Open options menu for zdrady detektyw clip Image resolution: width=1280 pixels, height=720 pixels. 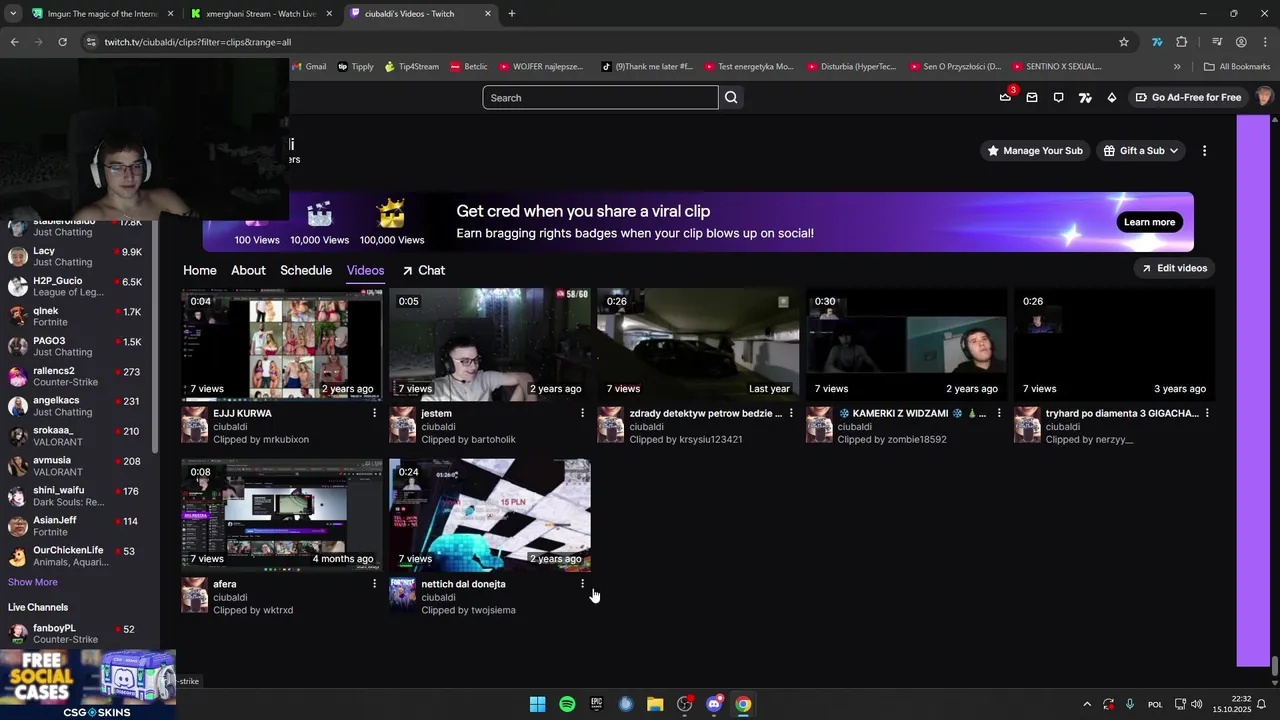[x=791, y=413]
